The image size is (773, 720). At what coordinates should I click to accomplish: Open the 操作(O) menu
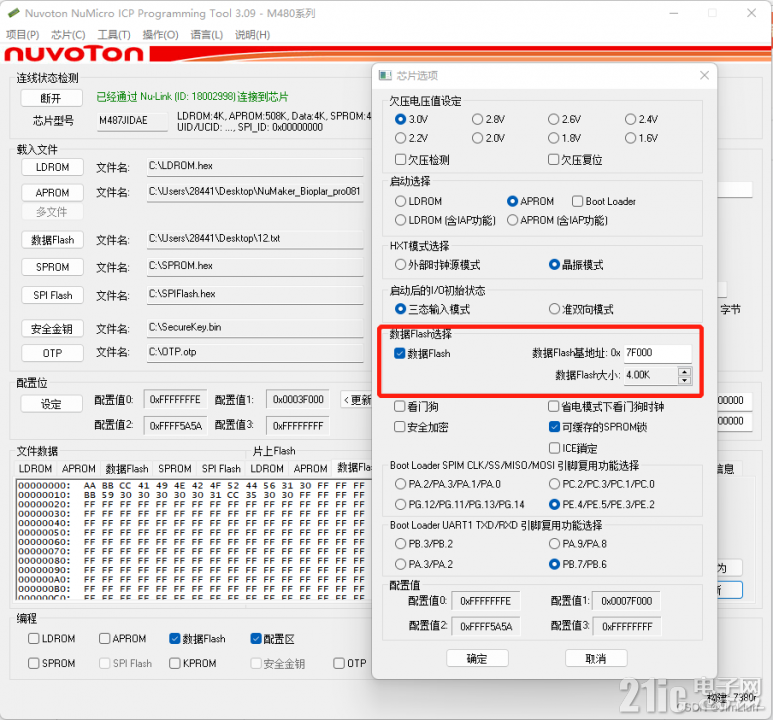point(160,35)
